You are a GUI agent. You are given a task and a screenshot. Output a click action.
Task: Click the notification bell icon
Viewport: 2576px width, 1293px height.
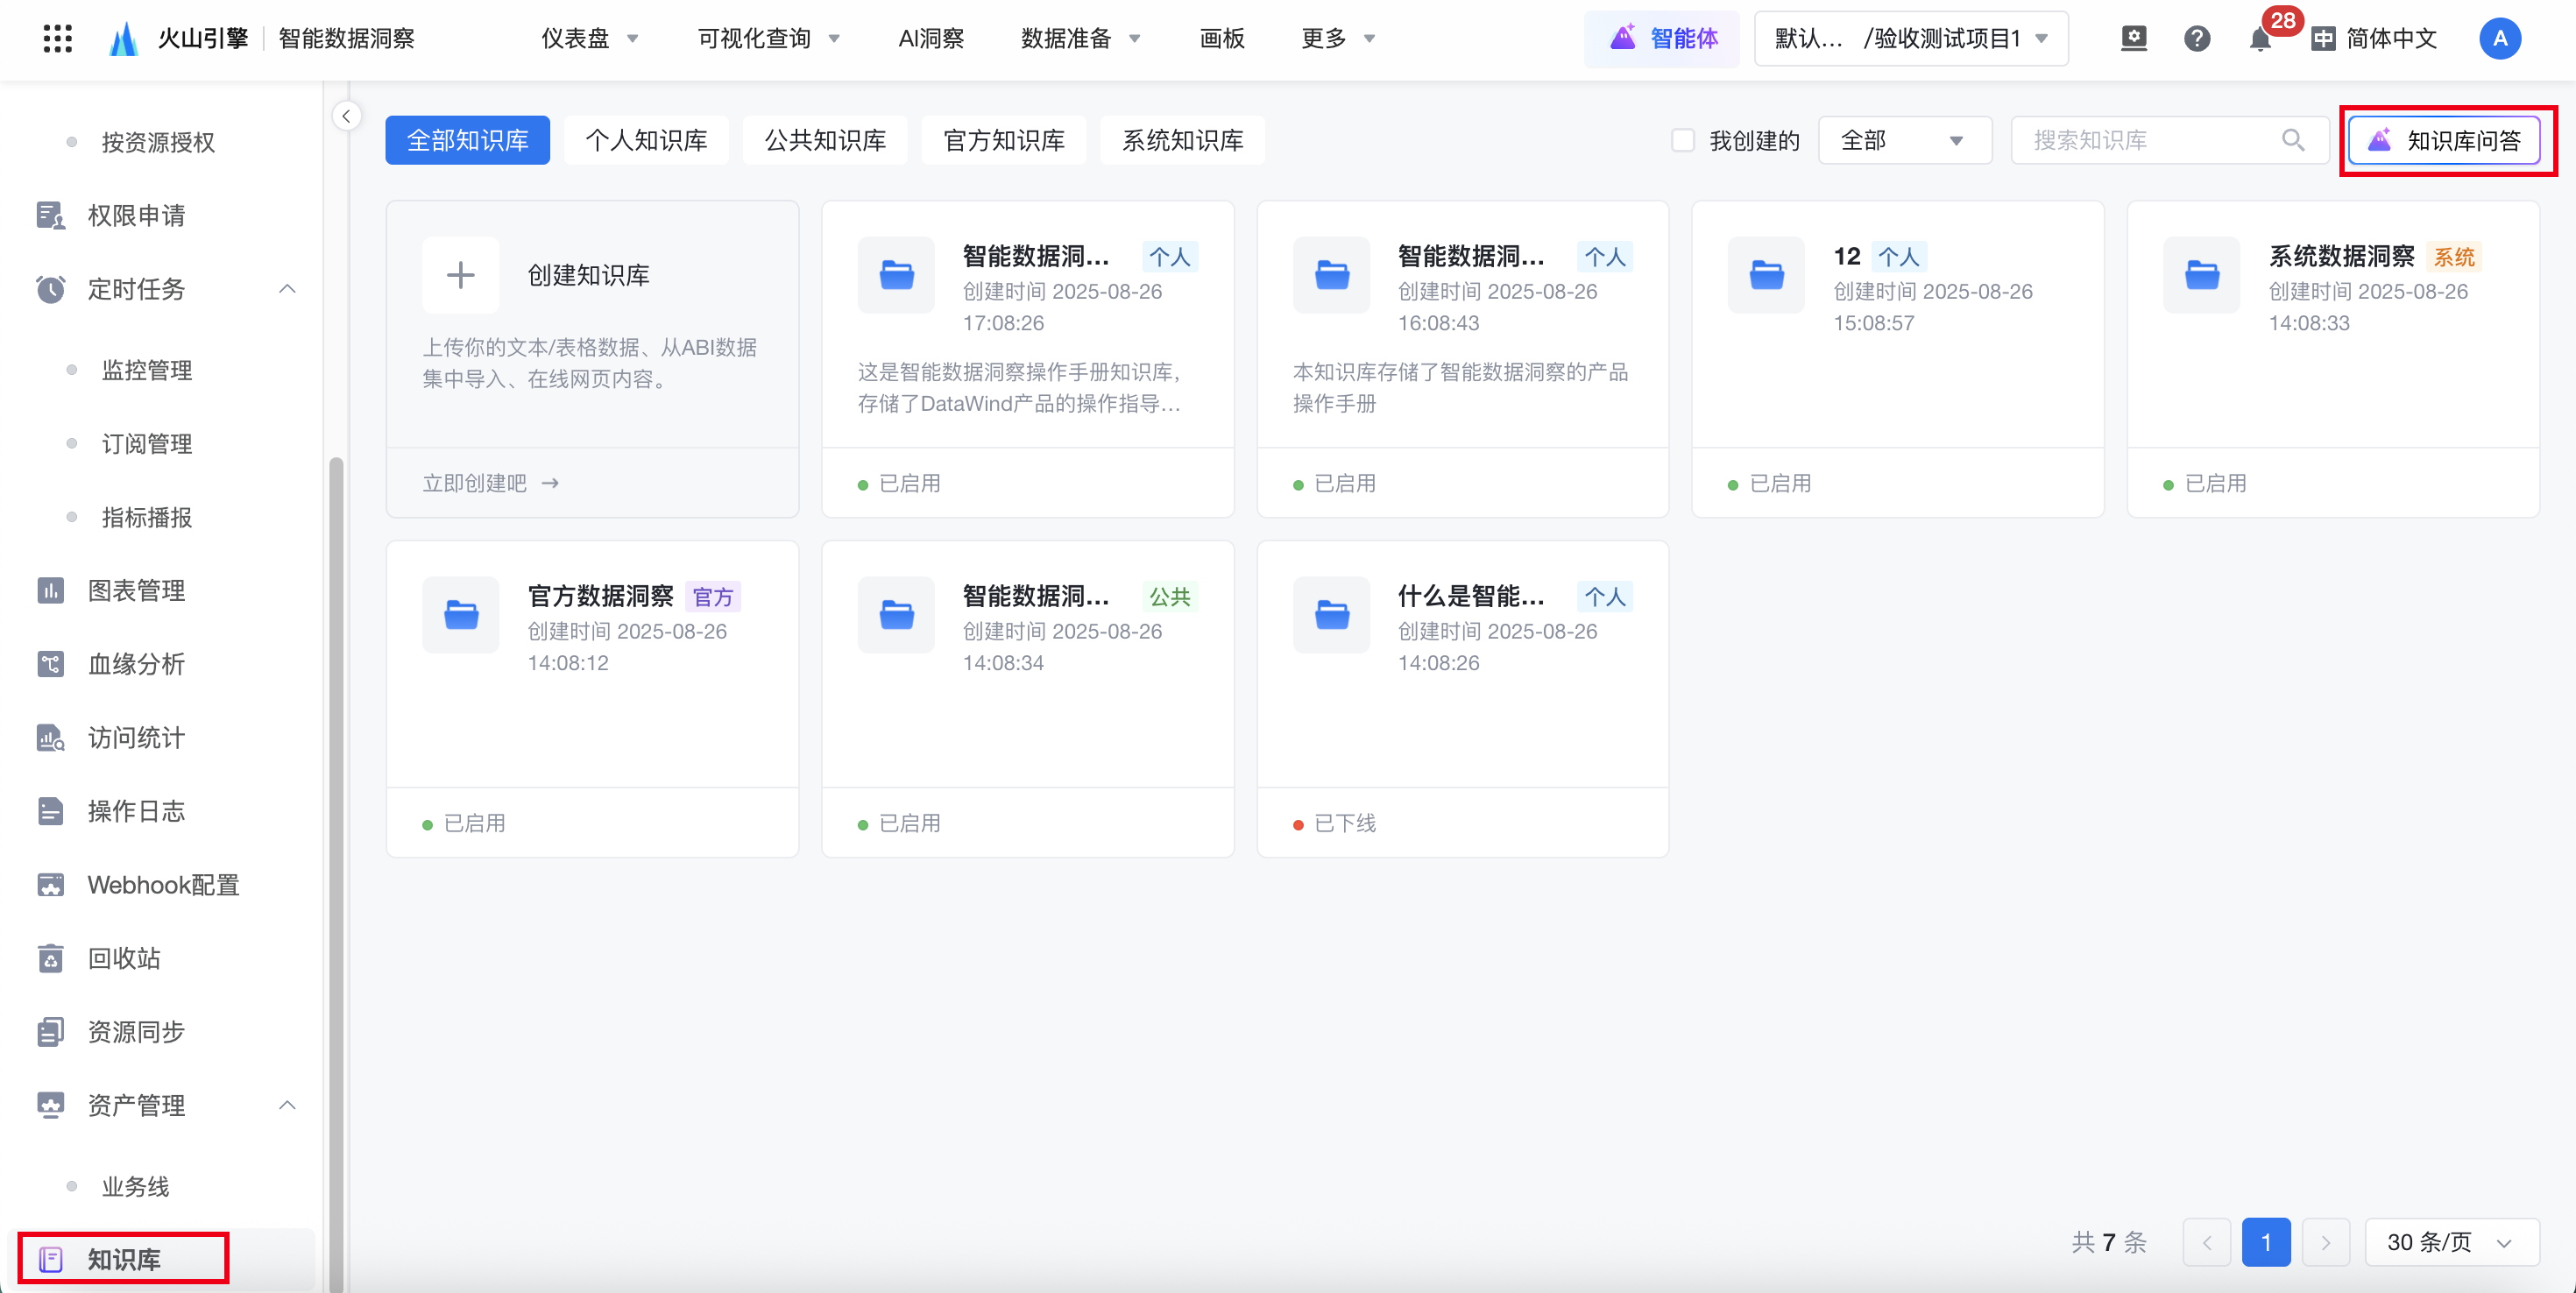(2259, 40)
